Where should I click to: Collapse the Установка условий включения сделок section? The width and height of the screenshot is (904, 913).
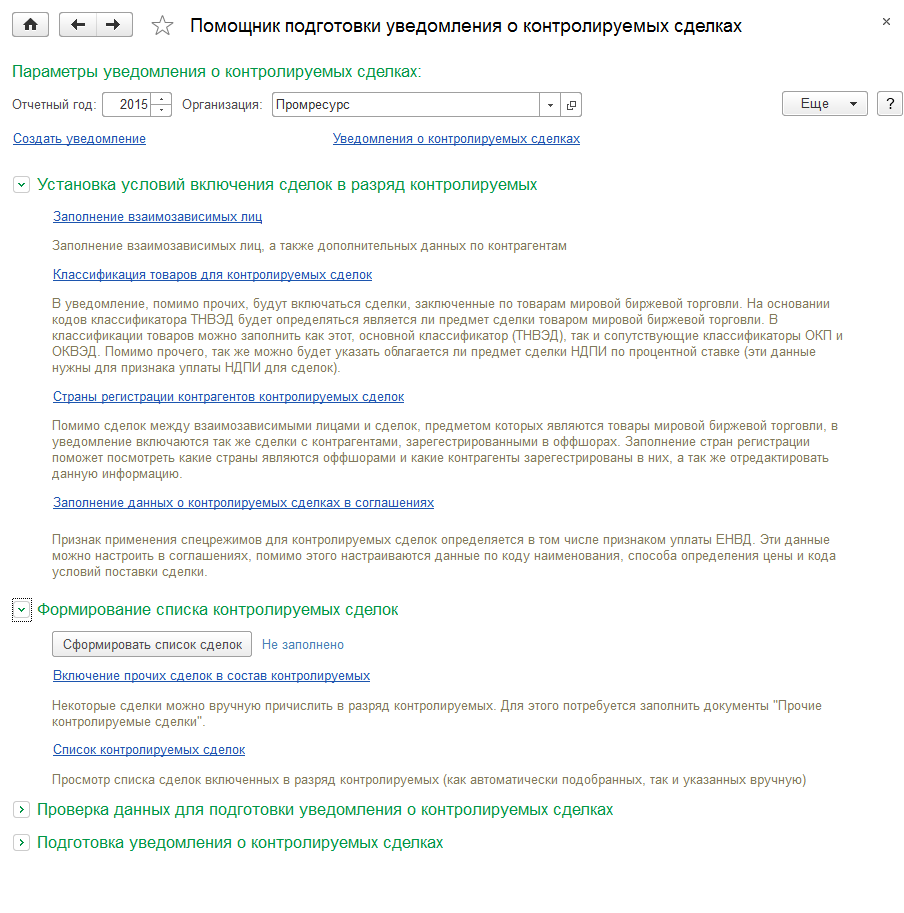pyautogui.click(x=22, y=185)
